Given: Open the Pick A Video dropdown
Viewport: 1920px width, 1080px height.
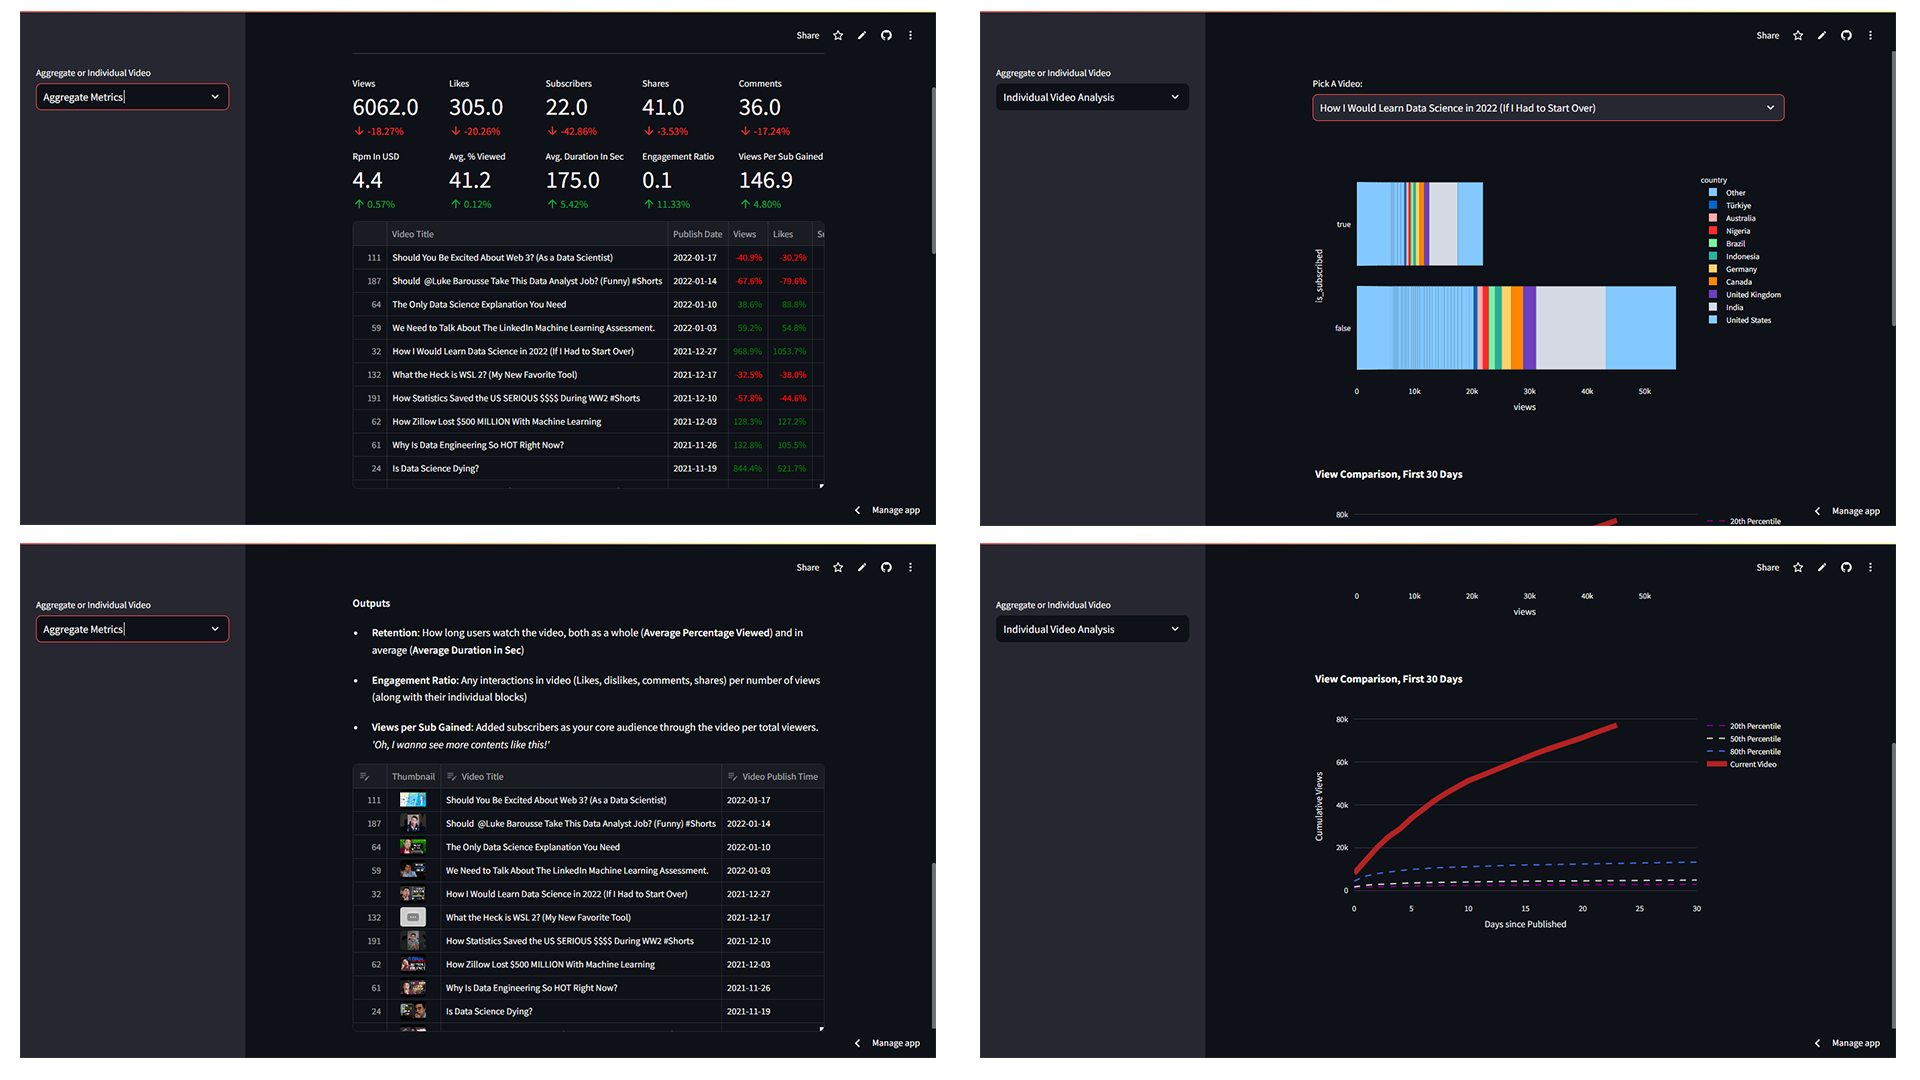Looking at the screenshot, I should tap(1547, 108).
